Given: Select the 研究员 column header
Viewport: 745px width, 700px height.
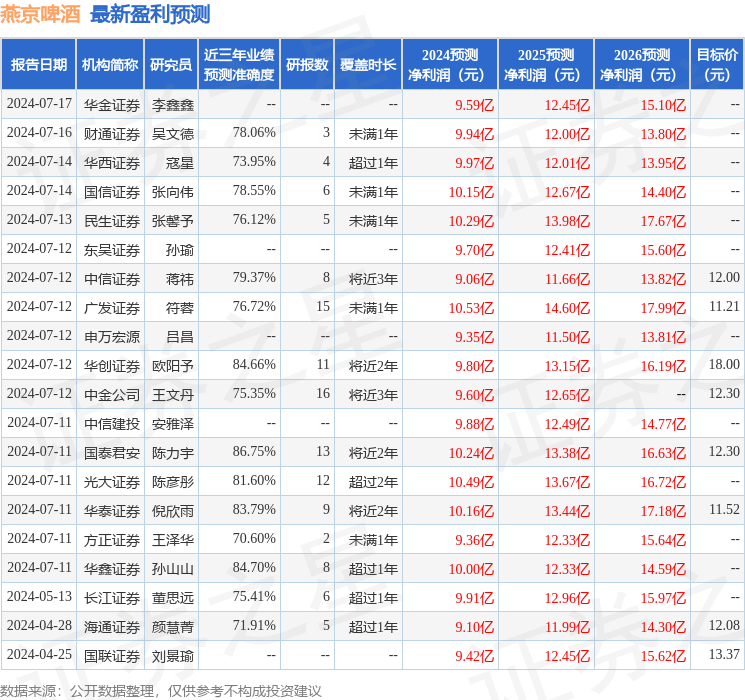Looking at the screenshot, I should (x=171, y=65).
